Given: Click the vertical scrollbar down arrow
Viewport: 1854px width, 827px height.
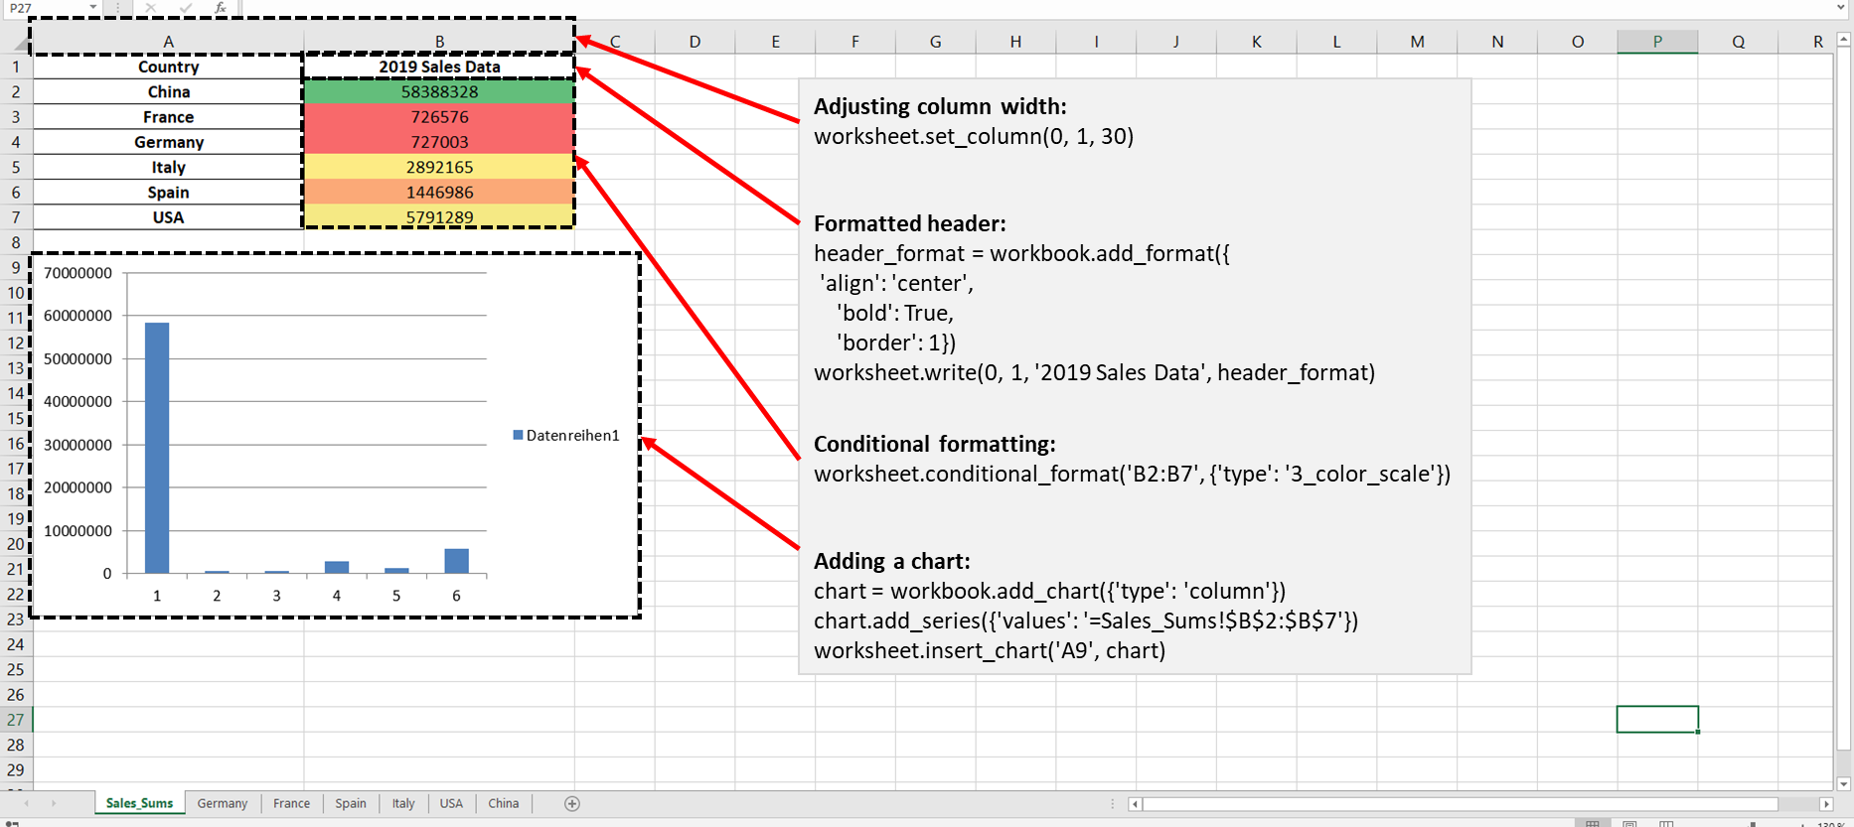Looking at the screenshot, I should (x=1844, y=784).
